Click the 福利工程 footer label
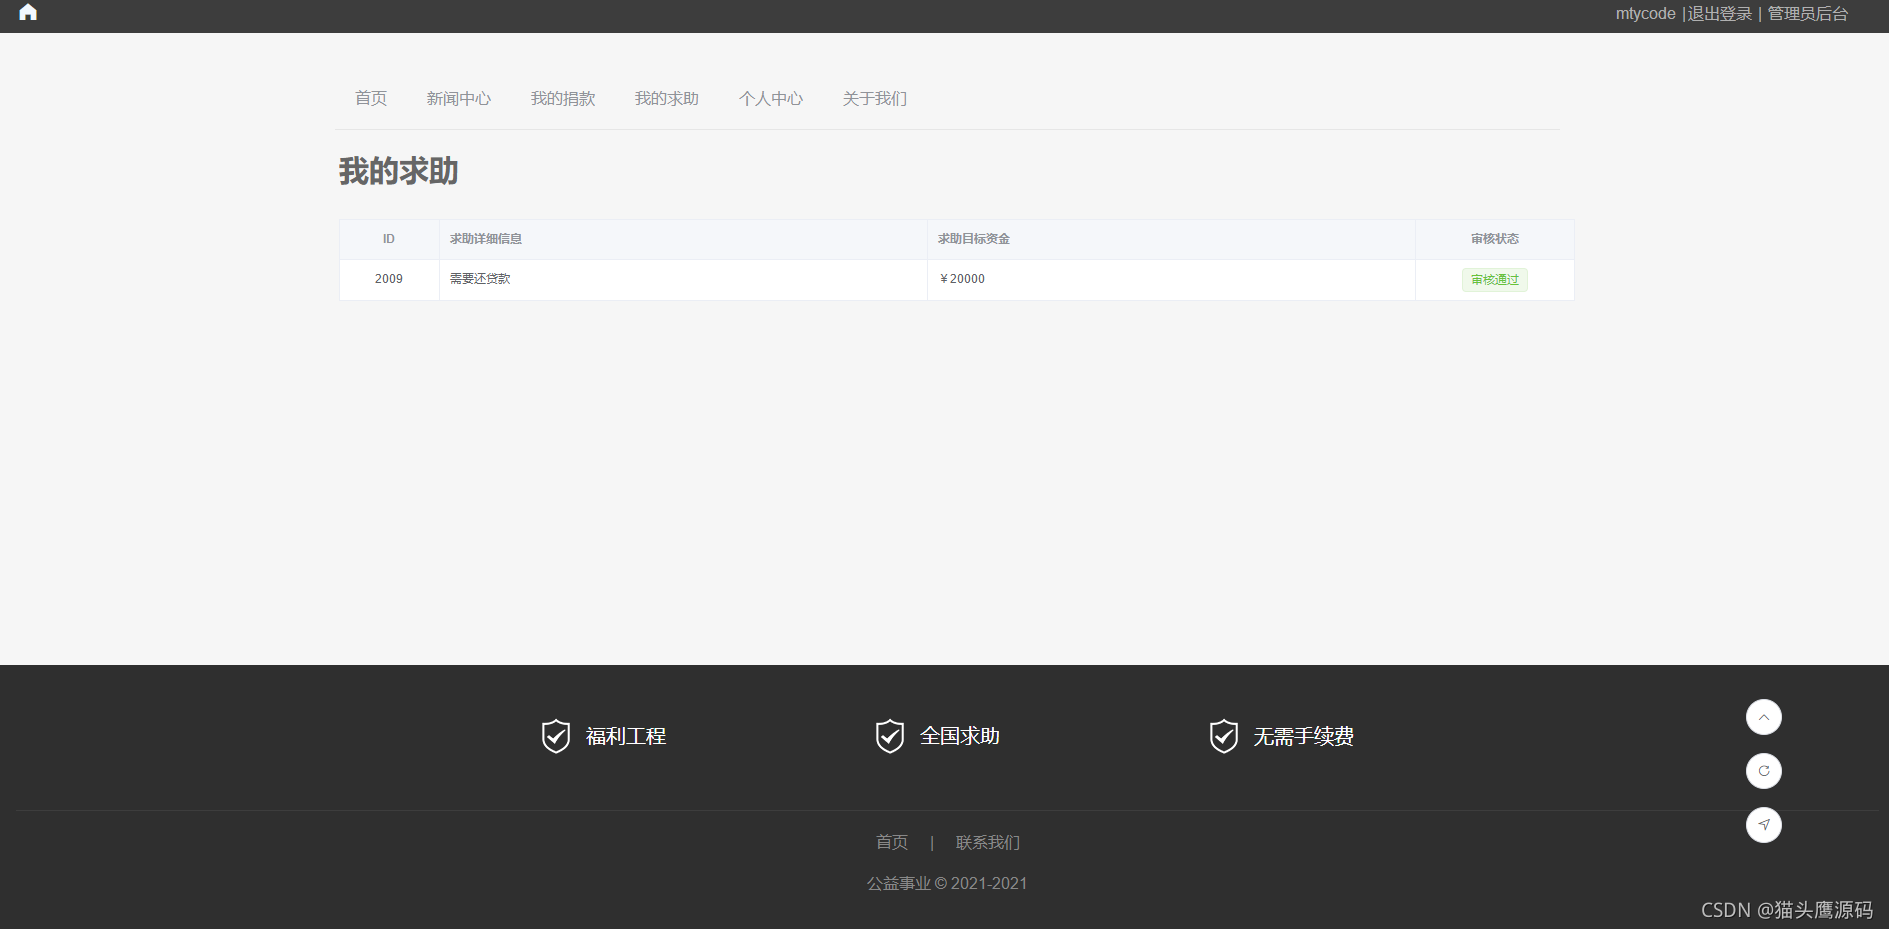 coord(626,736)
